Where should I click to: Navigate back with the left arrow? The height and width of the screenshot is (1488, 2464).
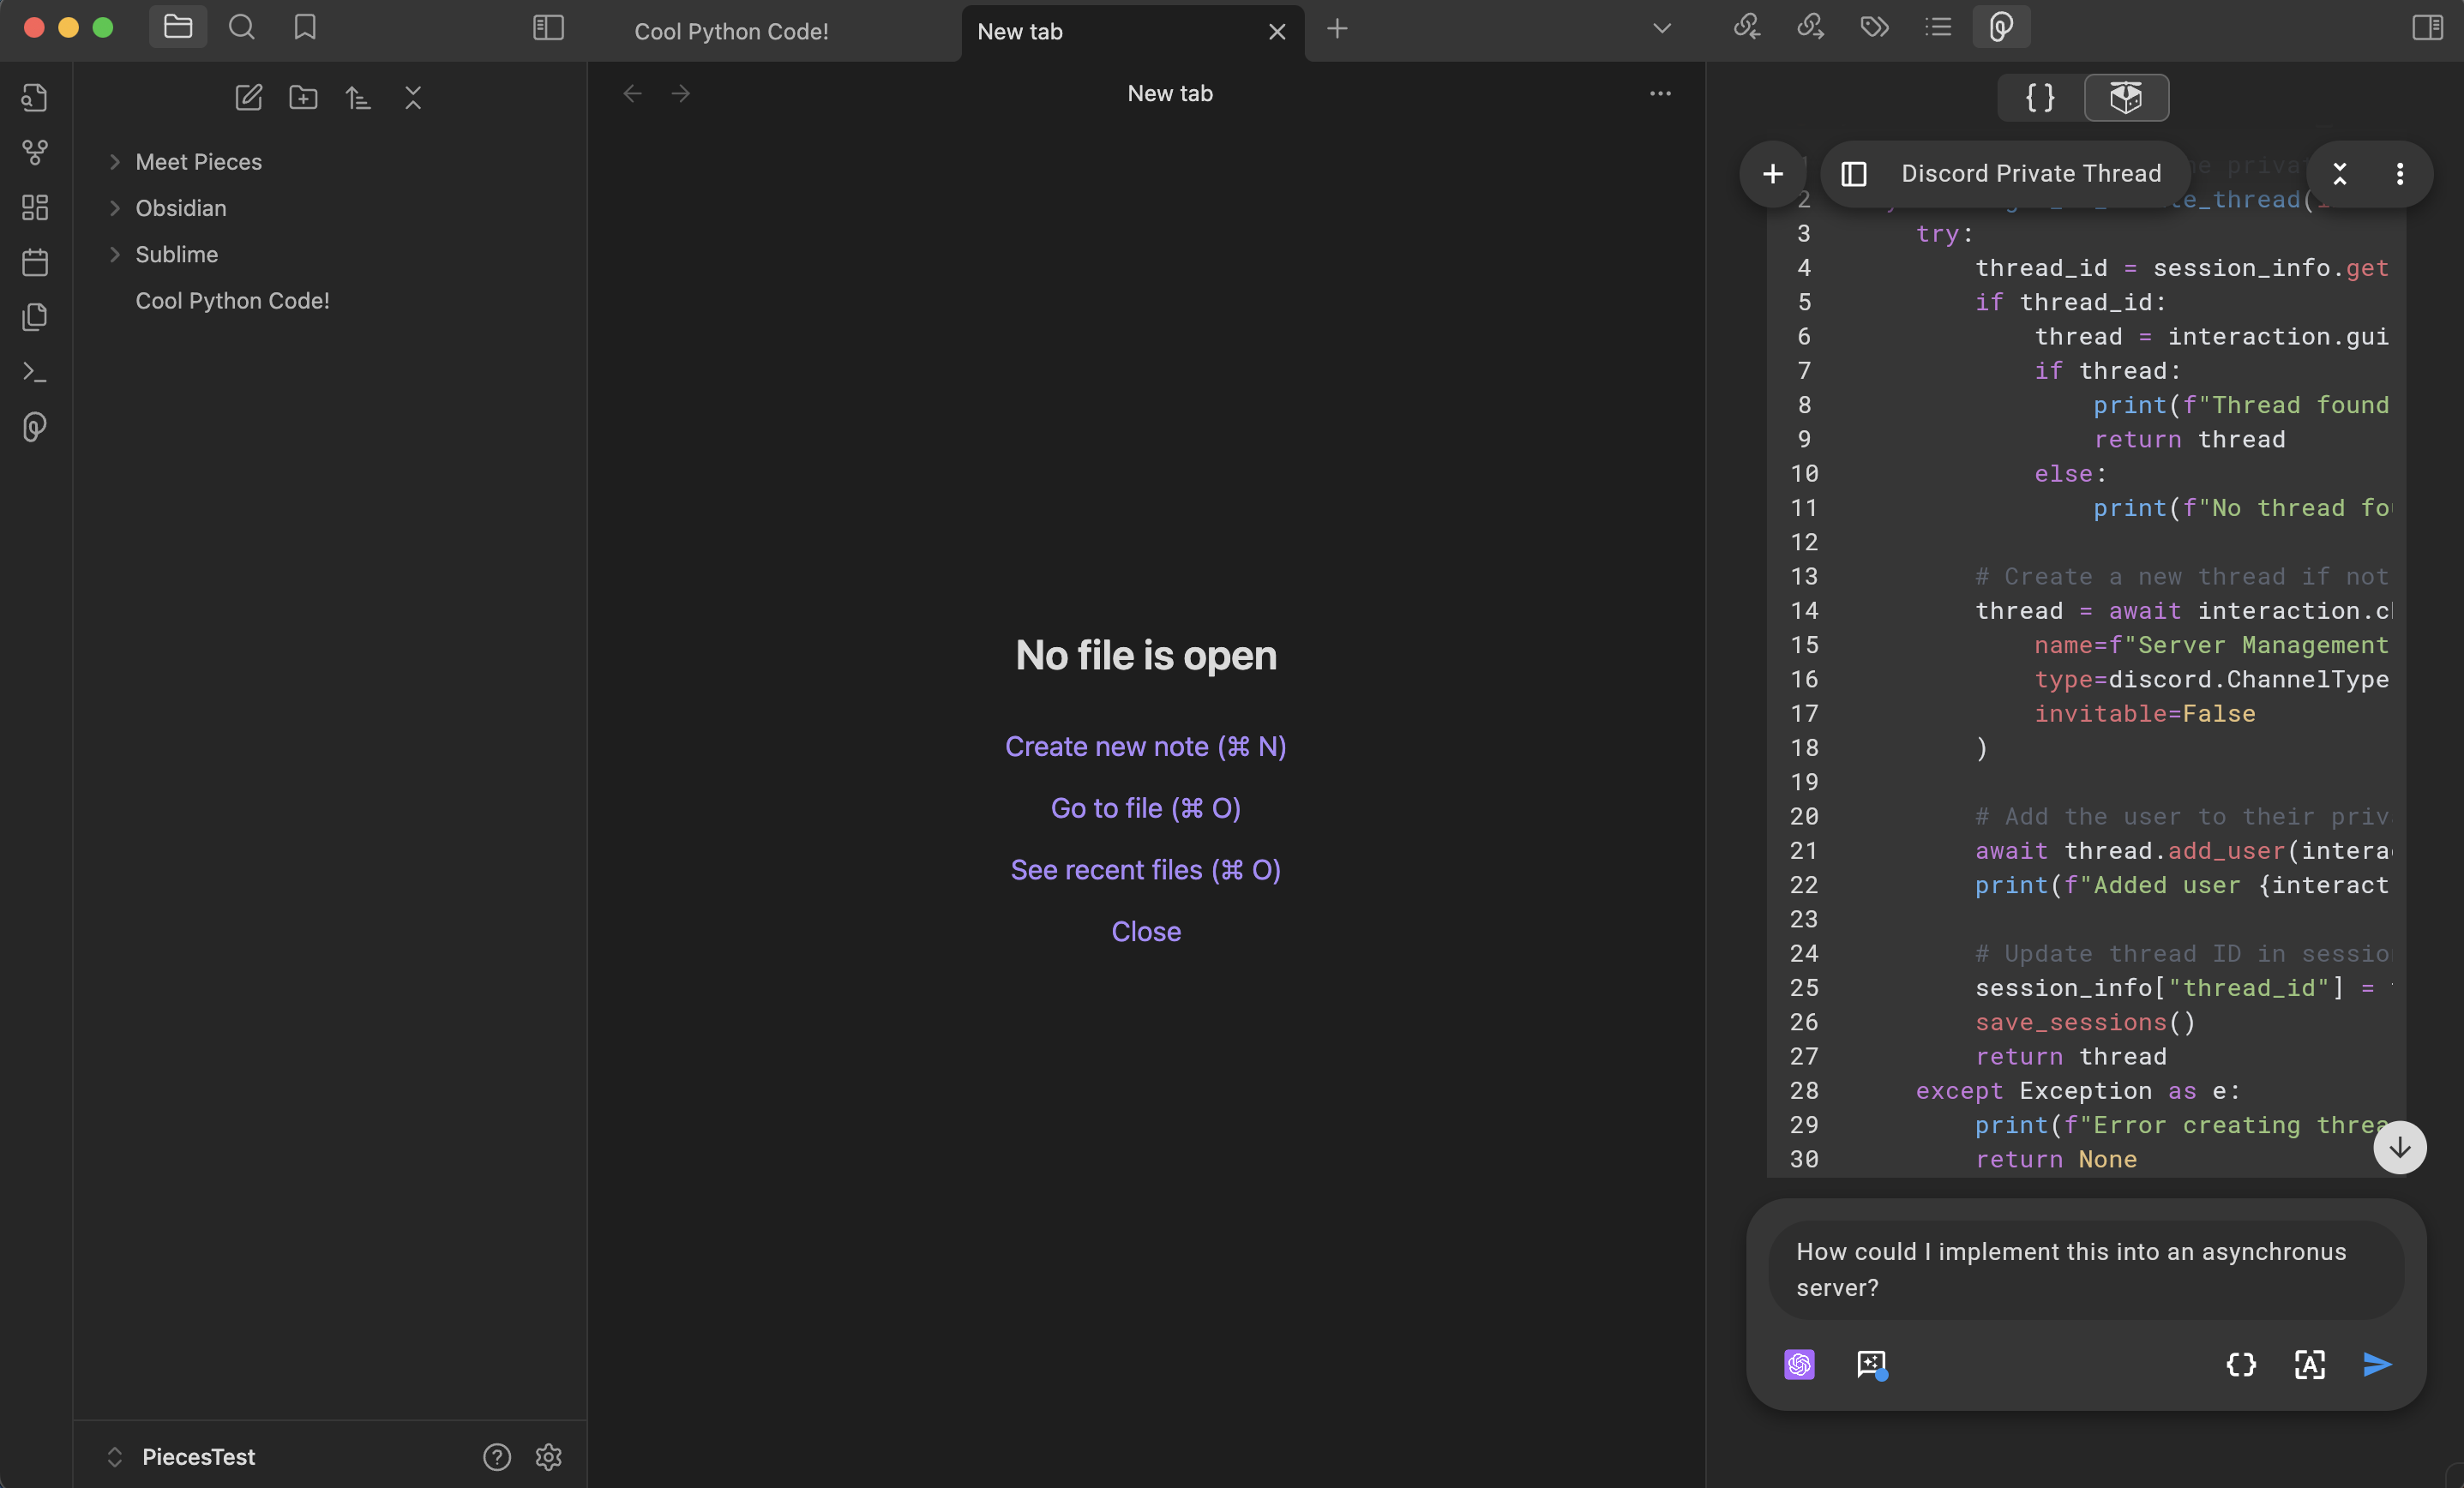tap(632, 93)
